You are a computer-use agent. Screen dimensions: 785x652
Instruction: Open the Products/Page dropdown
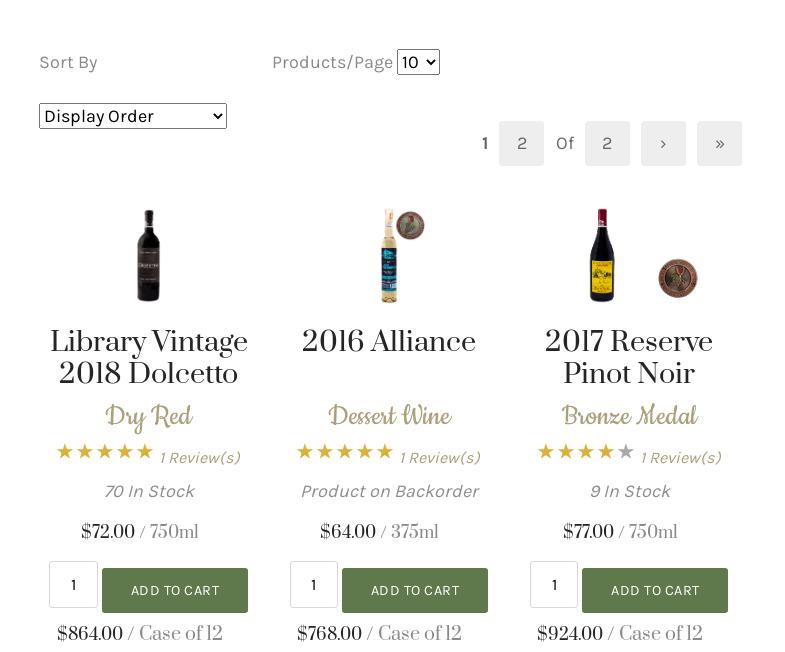(418, 62)
